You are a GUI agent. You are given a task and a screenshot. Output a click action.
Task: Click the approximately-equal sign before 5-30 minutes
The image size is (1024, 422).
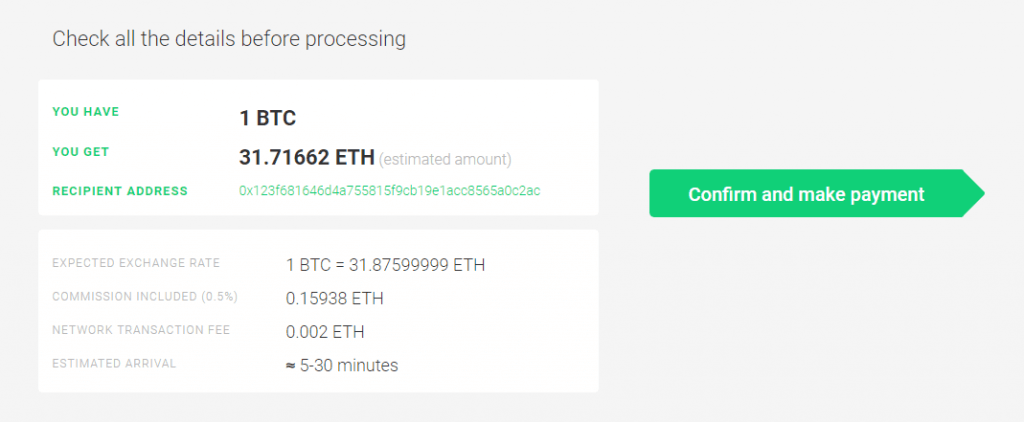tap(291, 366)
